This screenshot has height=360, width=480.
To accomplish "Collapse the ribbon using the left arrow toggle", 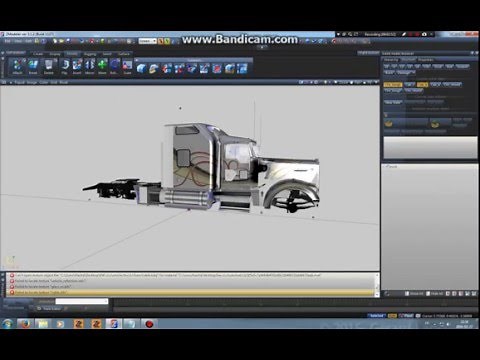I will click(x=3, y=53).
